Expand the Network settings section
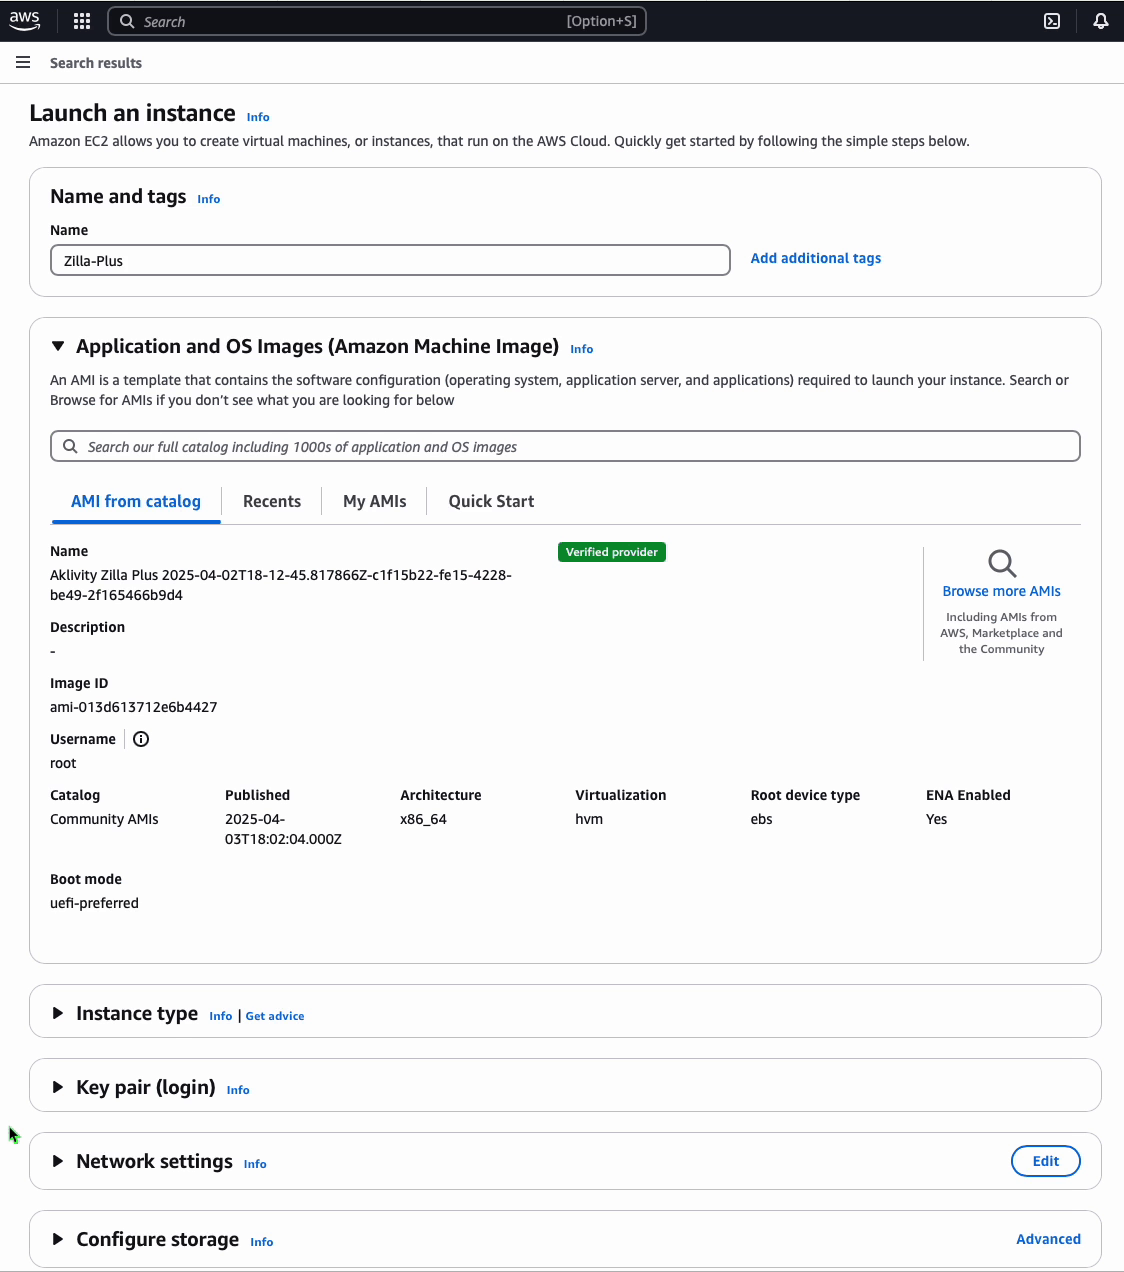 coord(58,1161)
